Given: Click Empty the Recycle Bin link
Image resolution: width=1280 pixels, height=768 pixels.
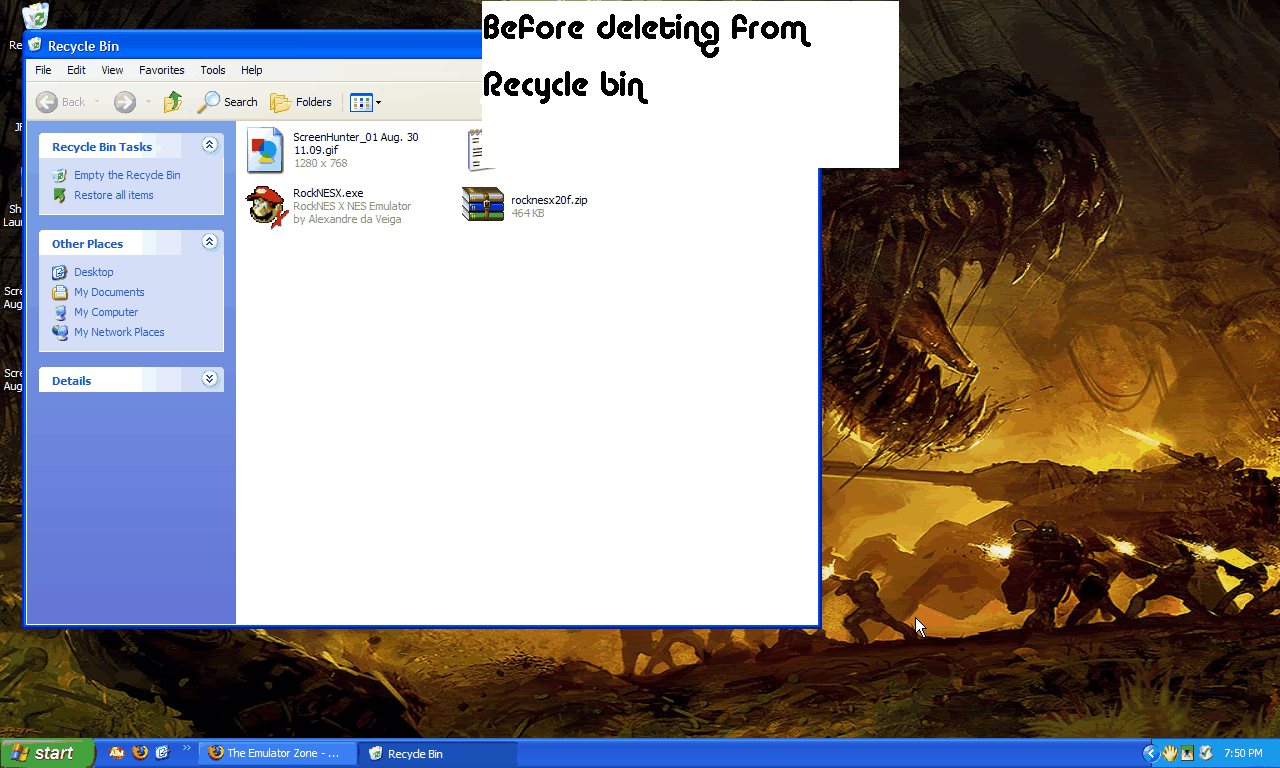Looking at the screenshot, I should pyautogui.click(x=127, y=175).
